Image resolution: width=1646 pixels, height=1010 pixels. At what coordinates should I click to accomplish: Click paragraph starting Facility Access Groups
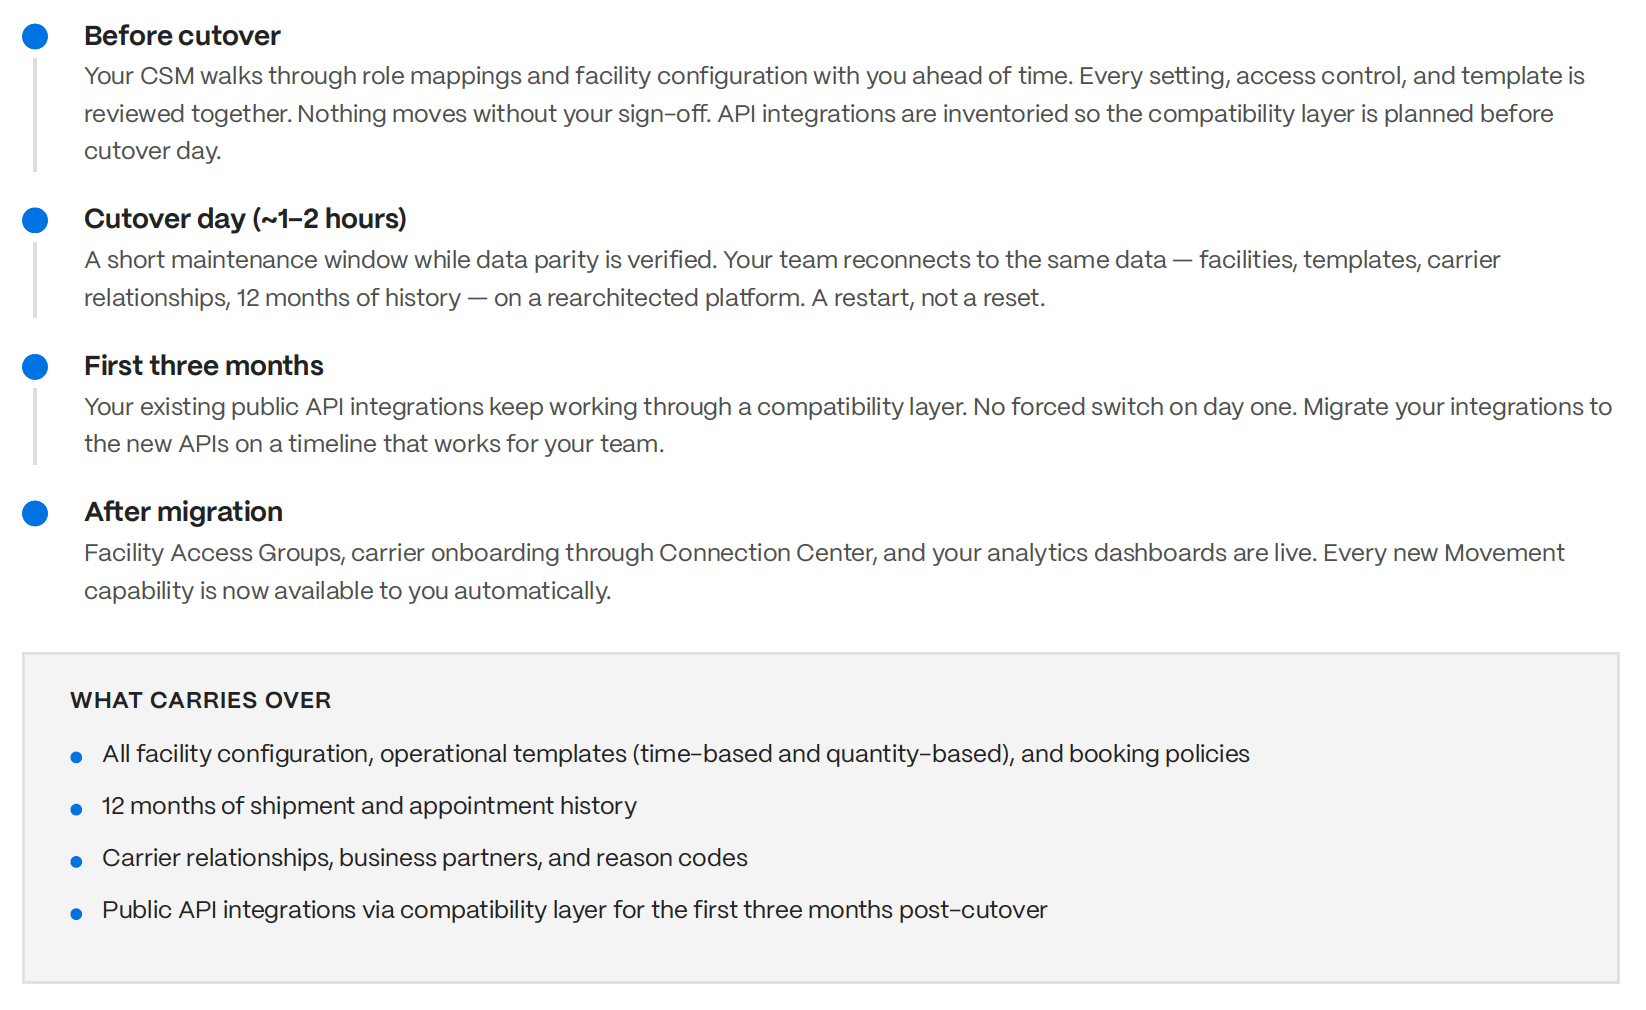[x=824, y=572]
